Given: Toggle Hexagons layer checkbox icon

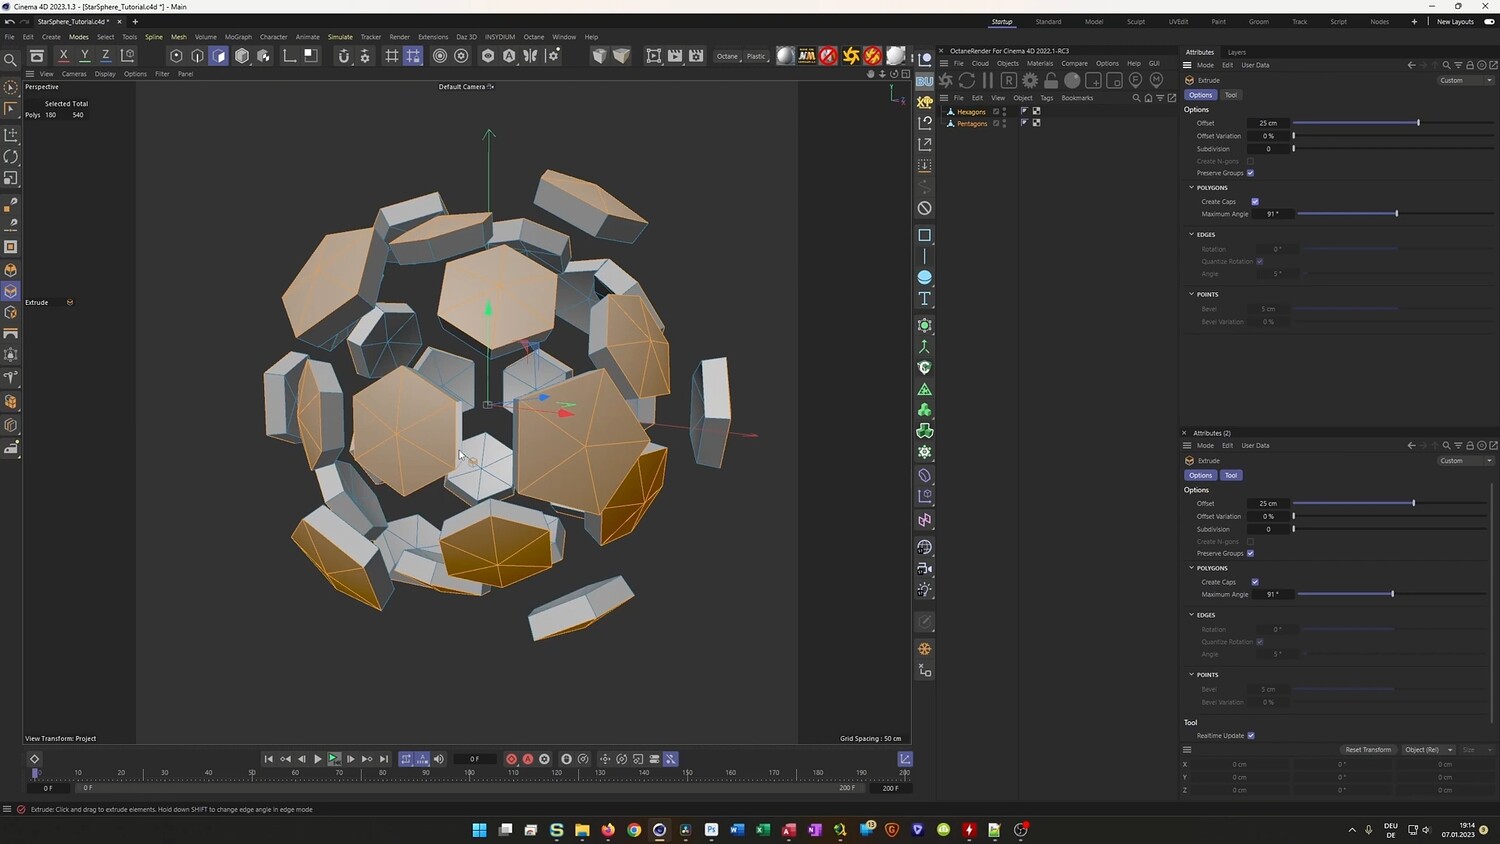Looking at the screenshot, I should pos(996,112).
